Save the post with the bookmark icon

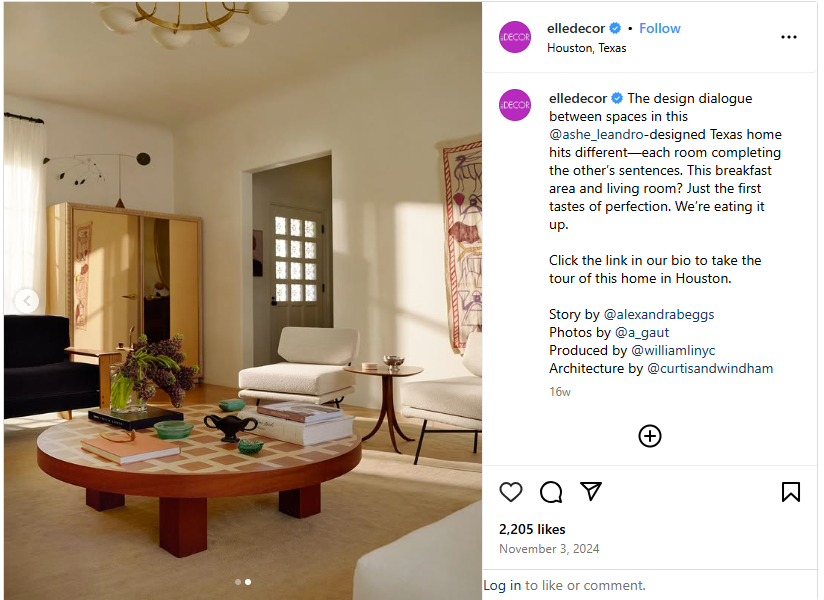click(x=790, y=492)
